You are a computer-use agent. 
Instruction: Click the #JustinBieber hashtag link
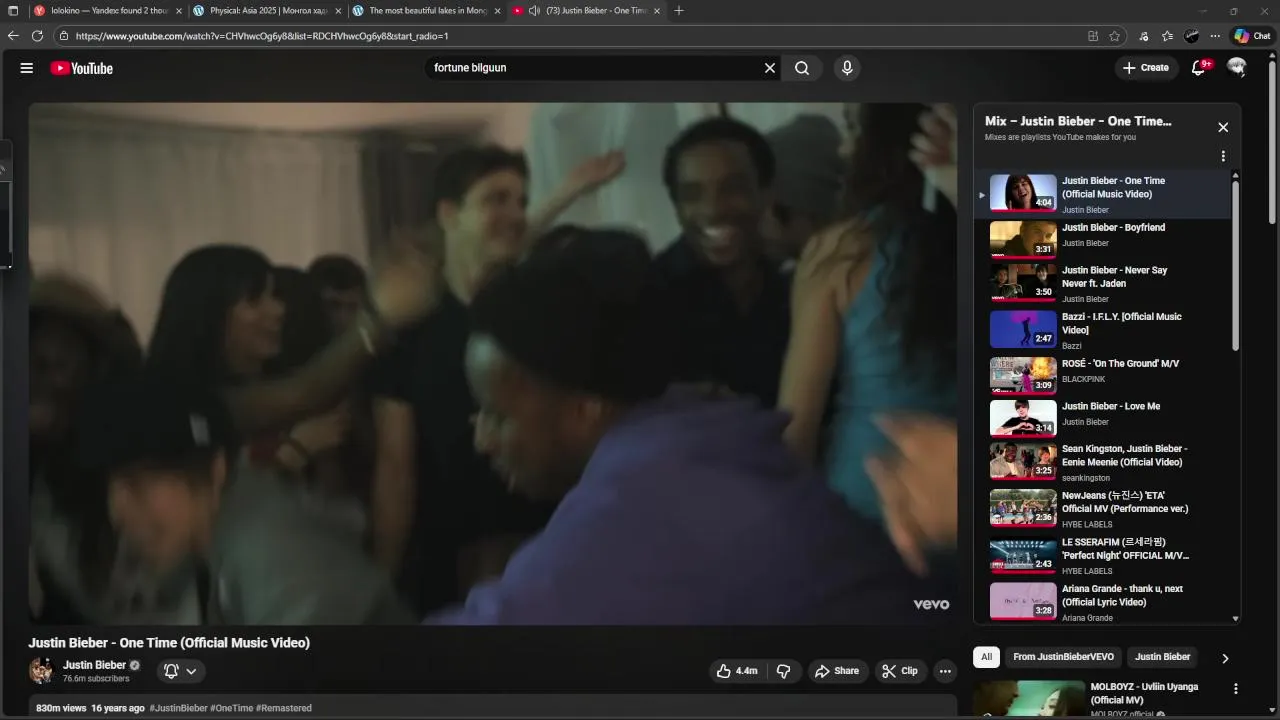178,708
